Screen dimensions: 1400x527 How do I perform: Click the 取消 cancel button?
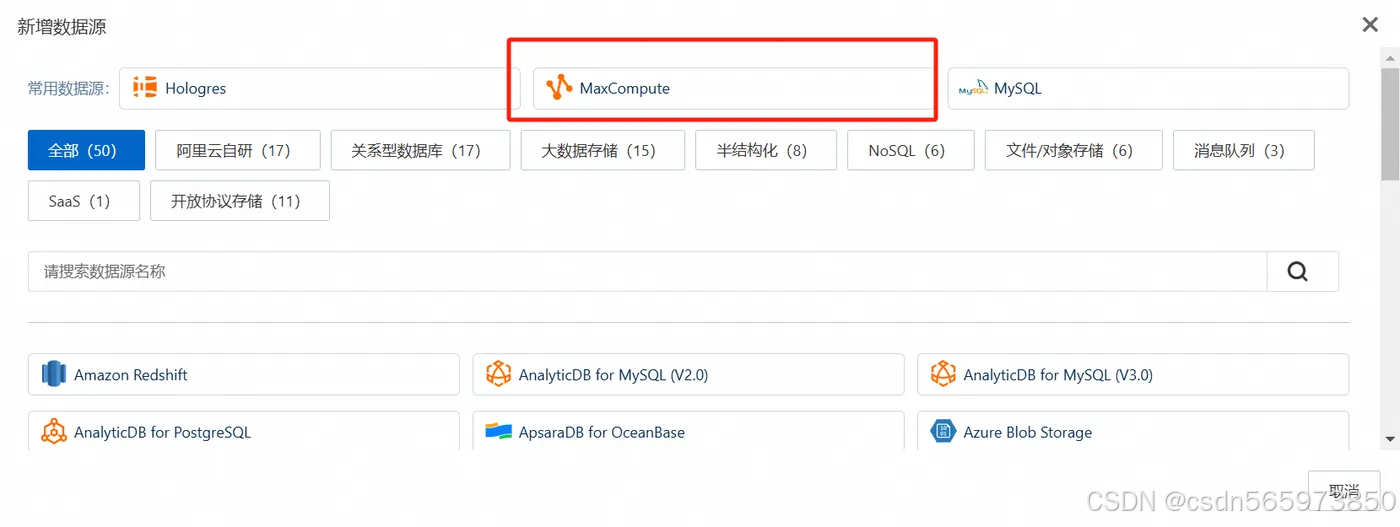[x=1343, y=490]
